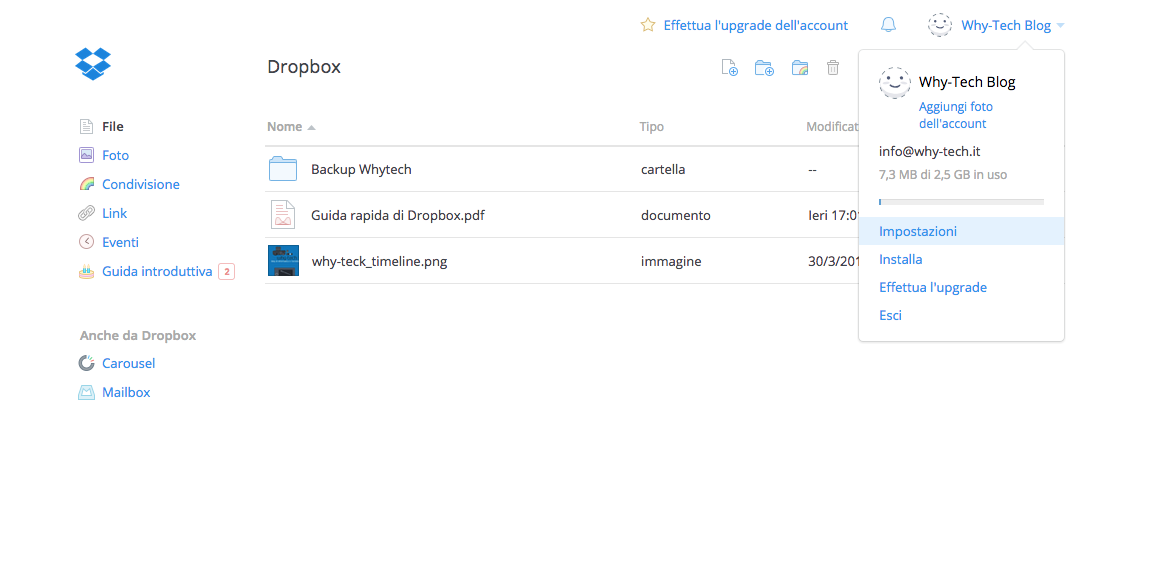Open Mailbox link
Screen dimensions: 1157x574
pyautogui.click(x=126, y=393)
